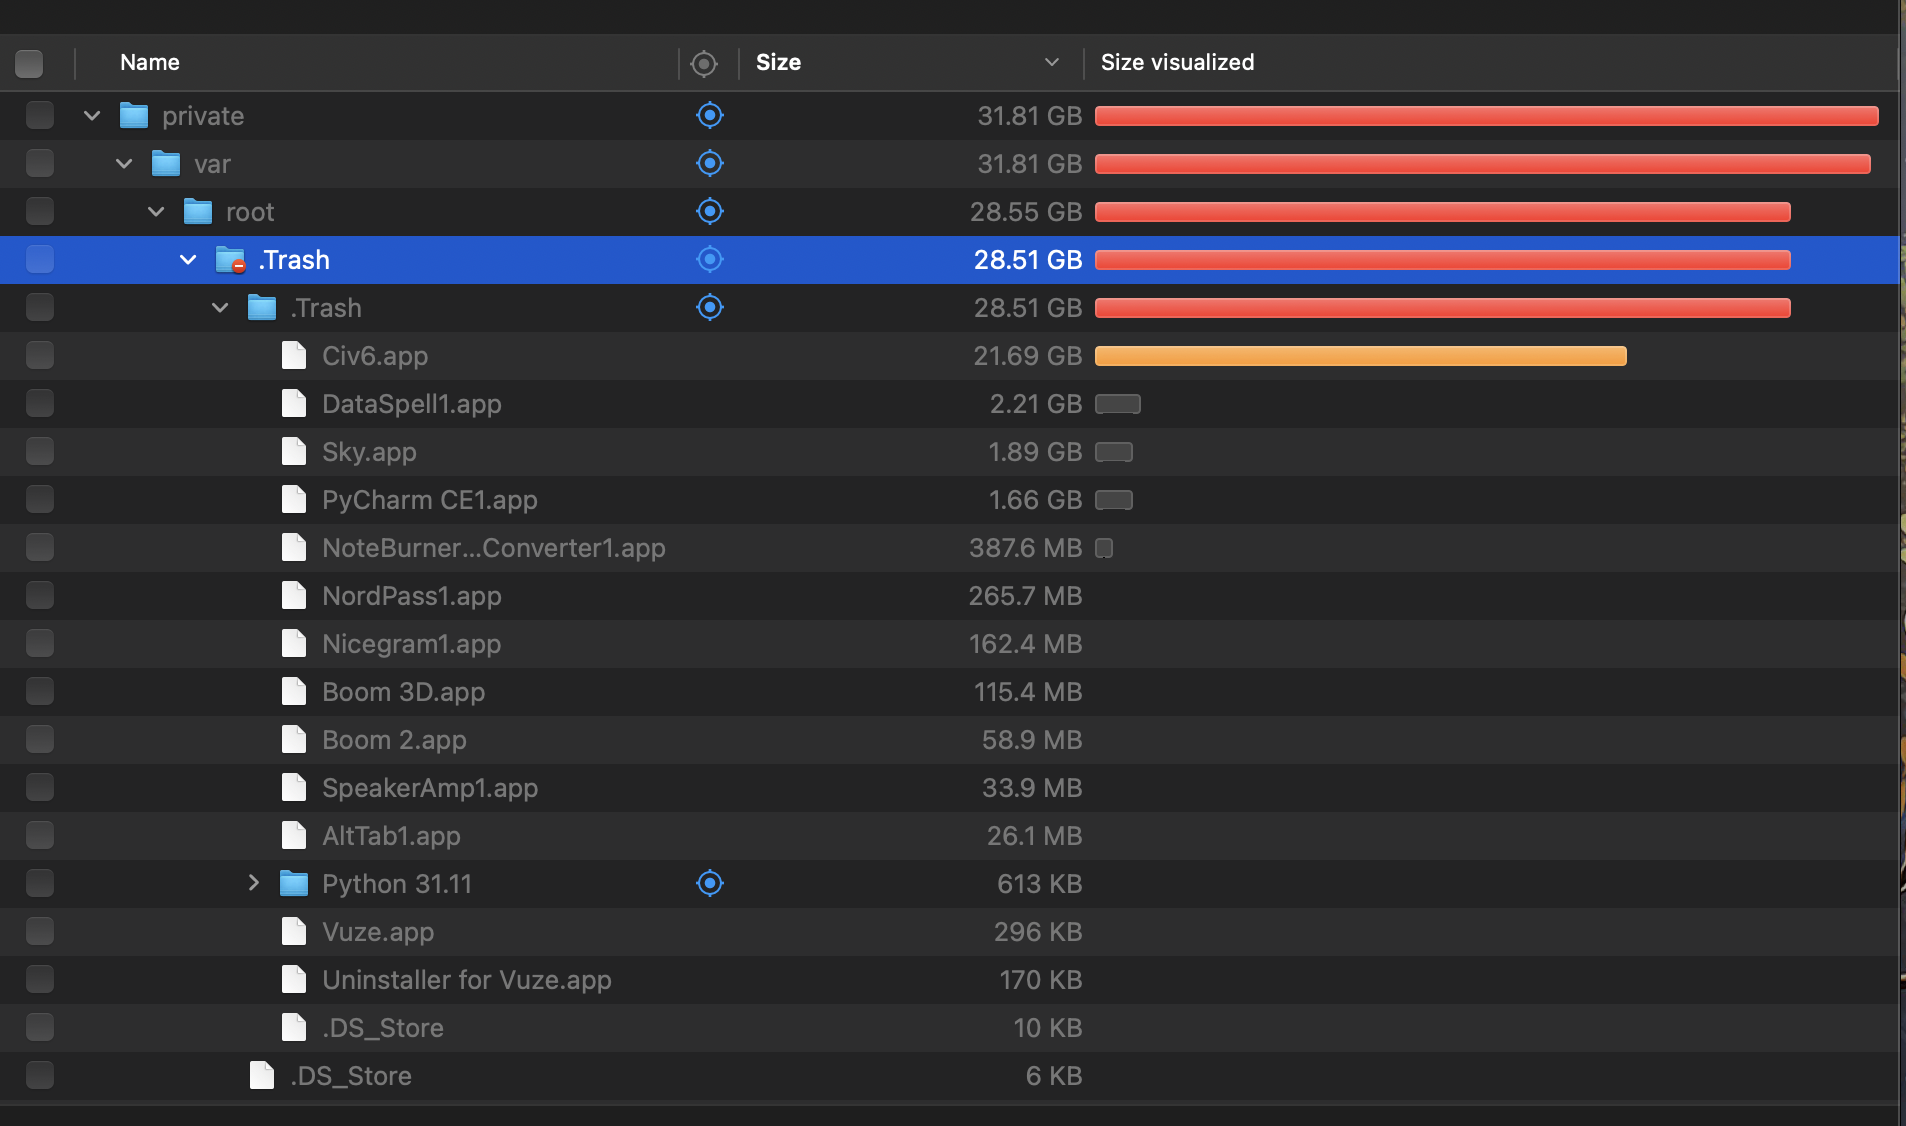Check the box for NordPass1.app
The width and height of the screenshot is (1906, 1126).
40,596
